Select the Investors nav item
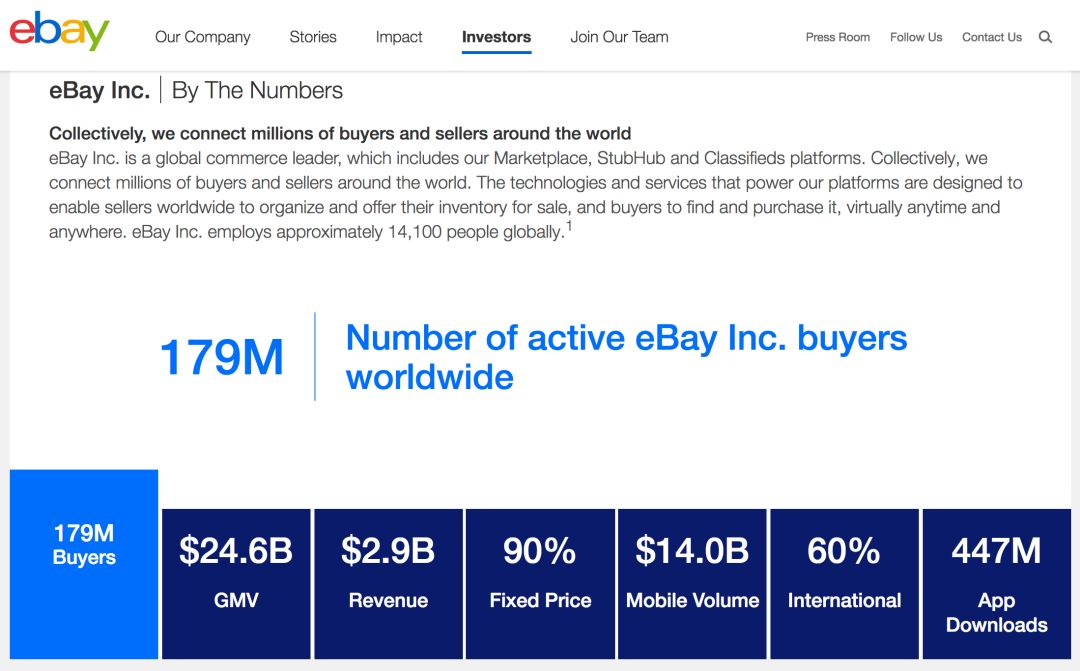The height and width of the screenshot is (671, 1080). click(x=497, y=37)
